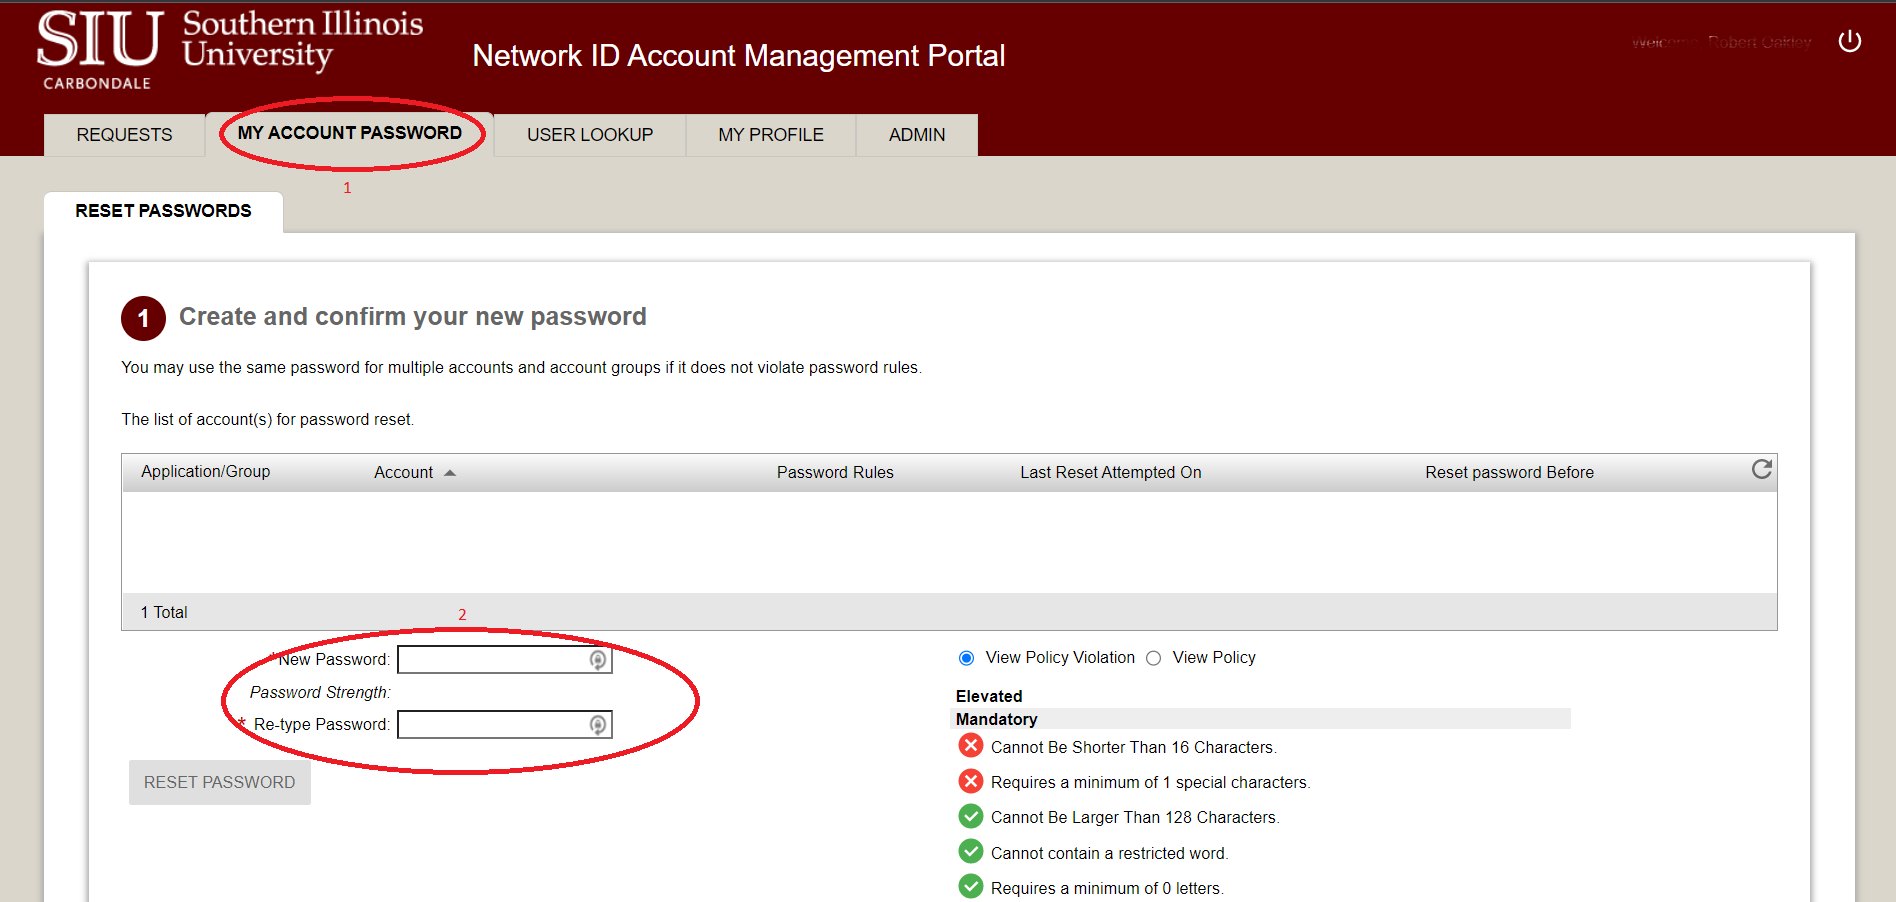The height and width of the screenshot is (902, 1896).
Task: Switch to the USER LOOKUP tab
Action: tap(589, 134)
